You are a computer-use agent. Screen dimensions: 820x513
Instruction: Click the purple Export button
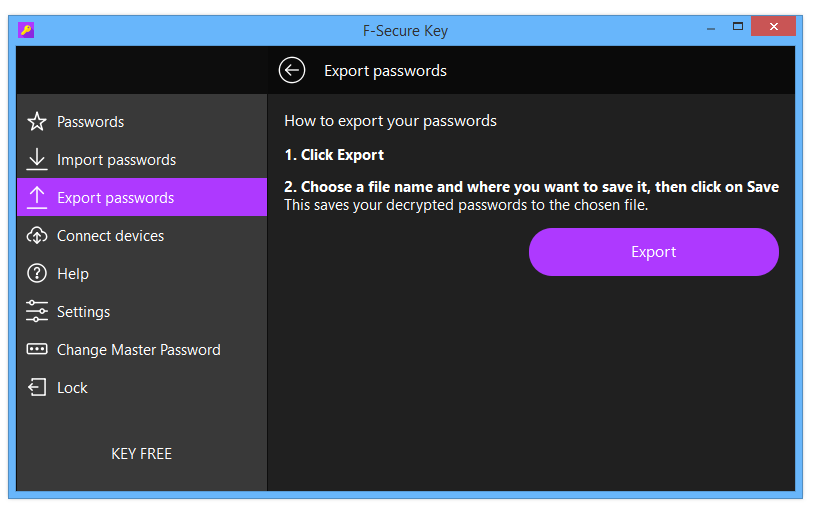(x=654, y=252)
